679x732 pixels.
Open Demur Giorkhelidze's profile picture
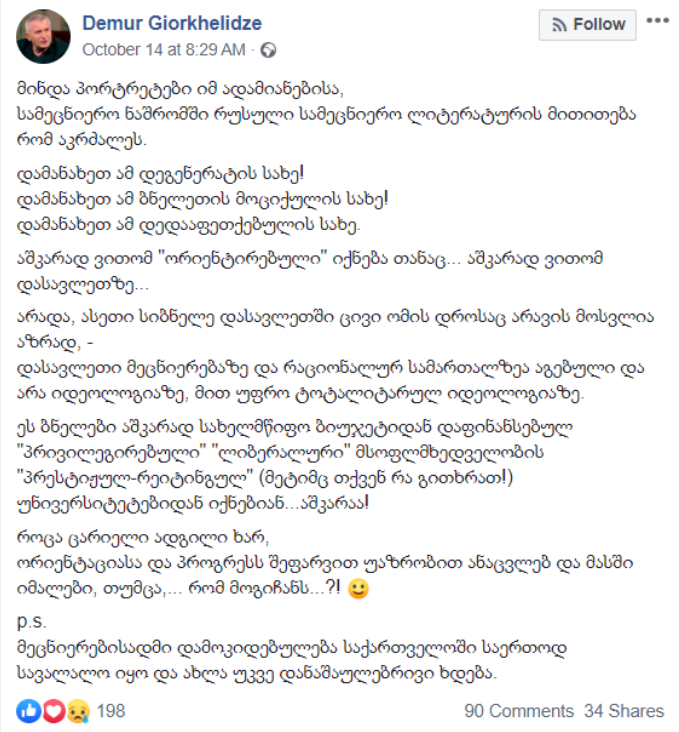(43, 36)
